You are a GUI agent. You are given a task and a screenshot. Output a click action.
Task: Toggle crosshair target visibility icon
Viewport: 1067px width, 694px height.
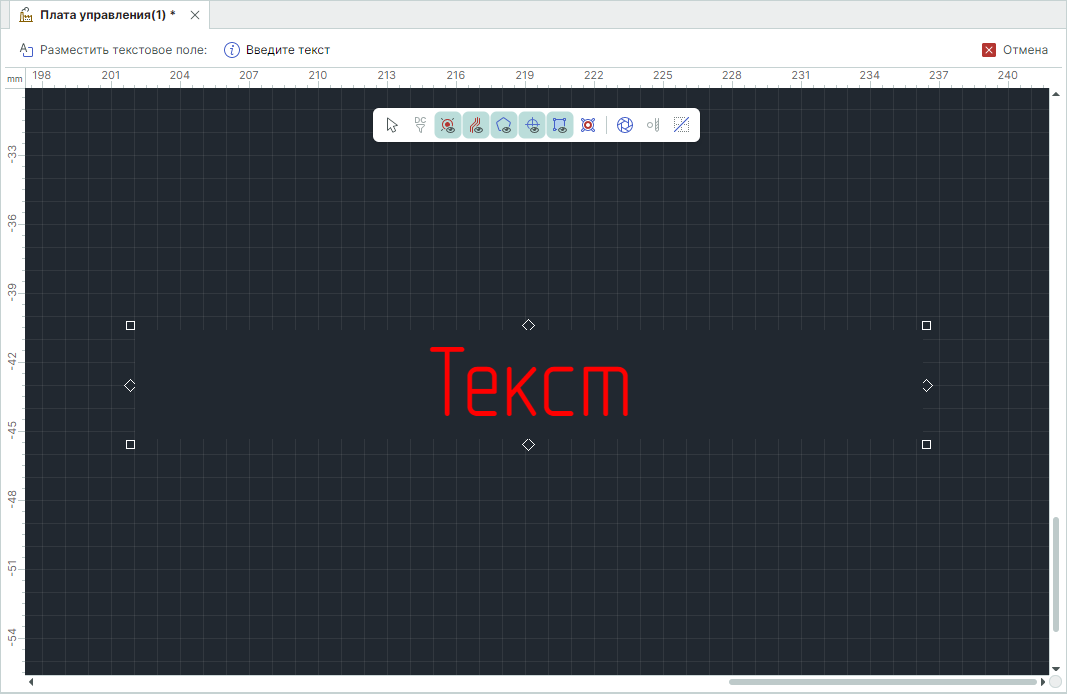[x=532, y=125]
